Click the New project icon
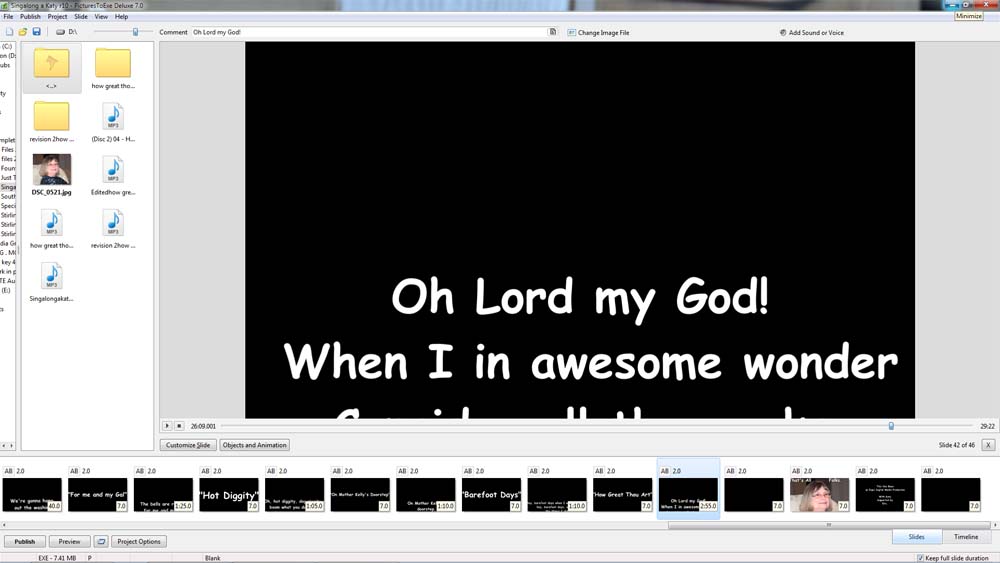 9,32
